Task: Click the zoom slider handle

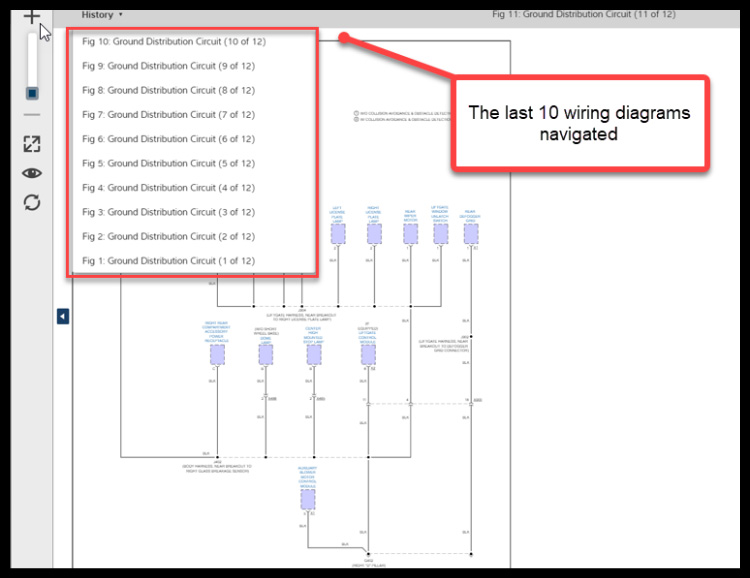Action: click(32, 93)
